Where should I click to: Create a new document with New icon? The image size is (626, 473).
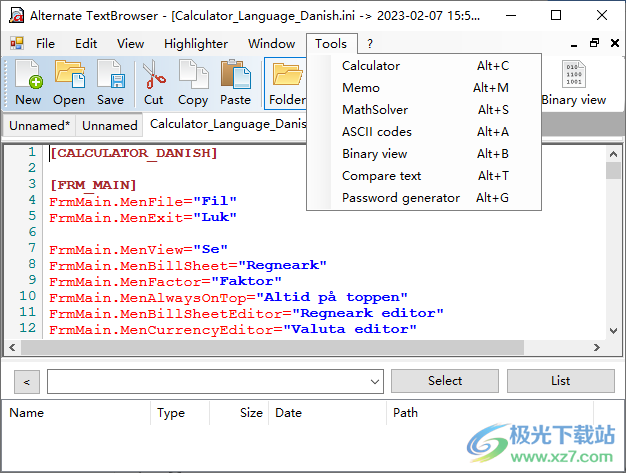[x=28, y=83]
